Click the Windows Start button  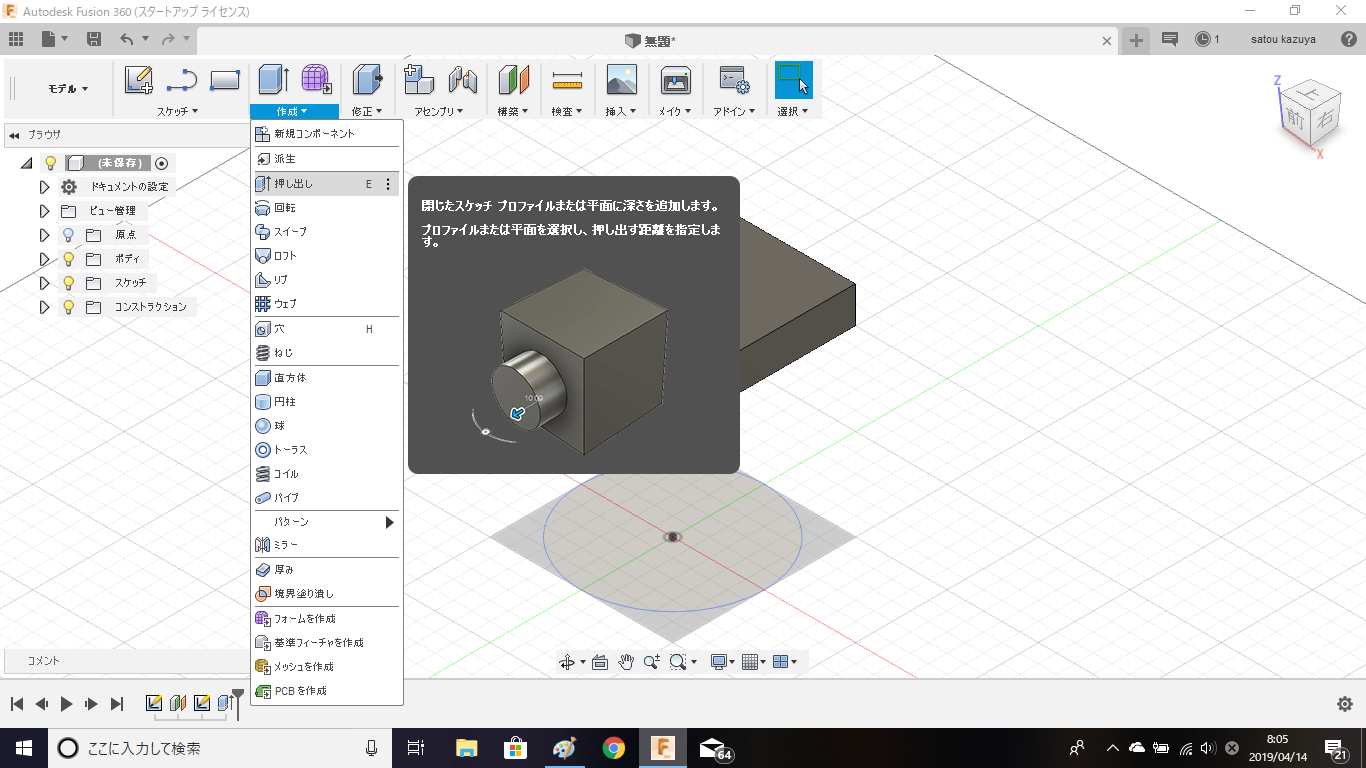click(x=23, y=748)
